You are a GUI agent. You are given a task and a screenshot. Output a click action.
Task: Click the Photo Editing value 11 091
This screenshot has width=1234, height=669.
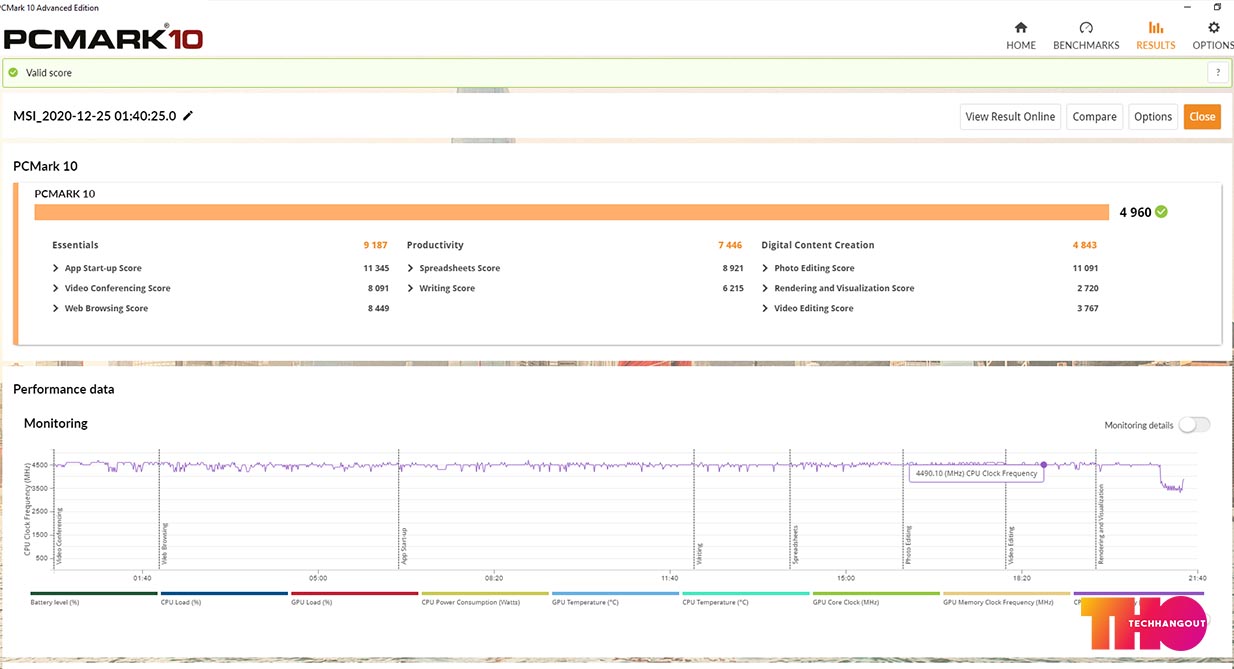coord(1085,268)
